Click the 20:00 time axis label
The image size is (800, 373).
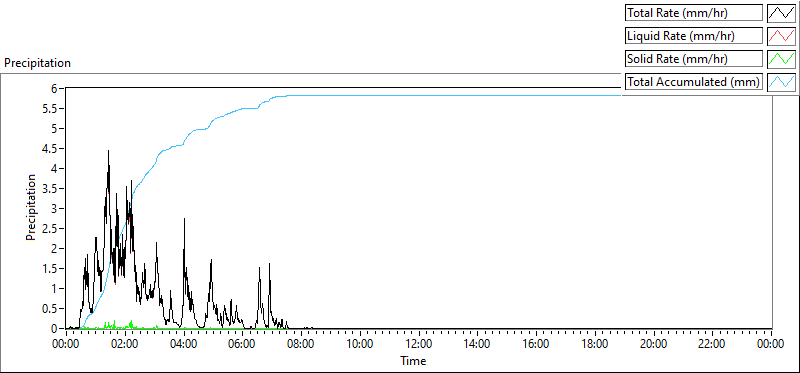pyautogui.click(x=654, y=344)
